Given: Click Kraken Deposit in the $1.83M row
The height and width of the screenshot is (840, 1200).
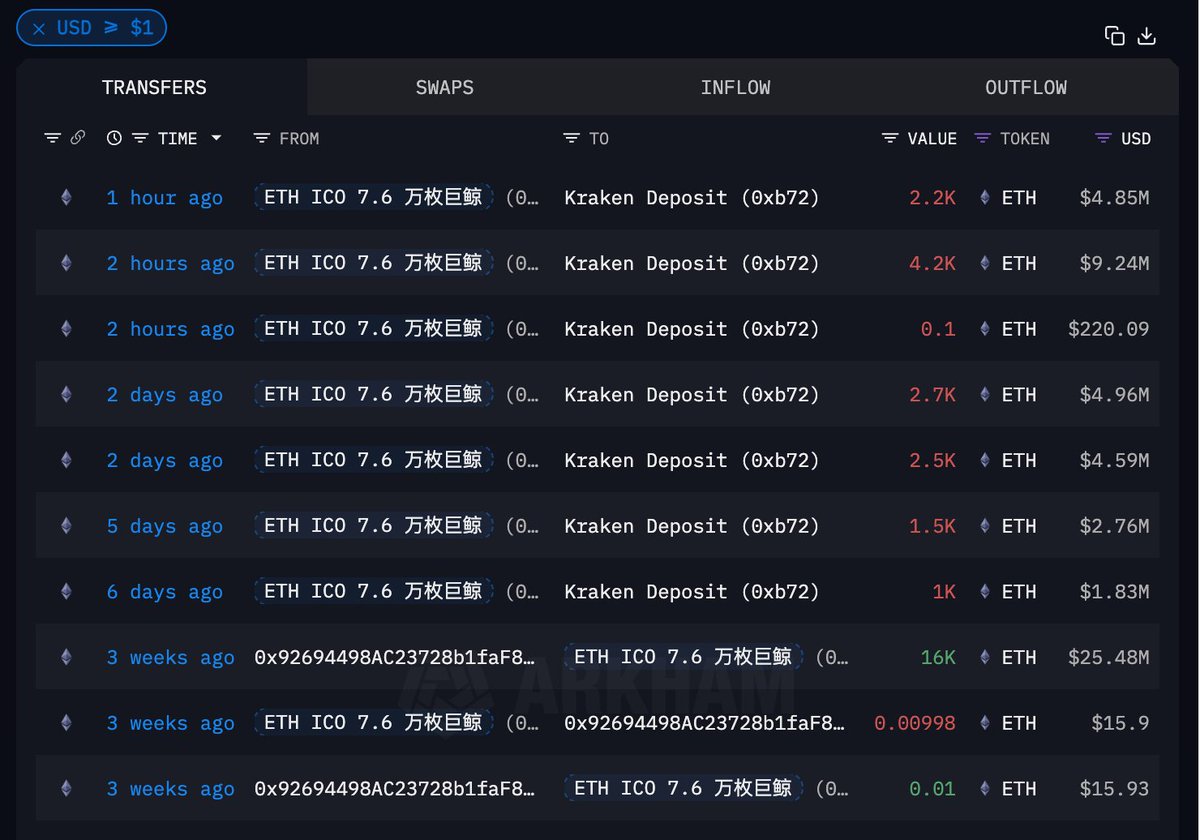Looking at the screenshot, I should coord(692,592).
